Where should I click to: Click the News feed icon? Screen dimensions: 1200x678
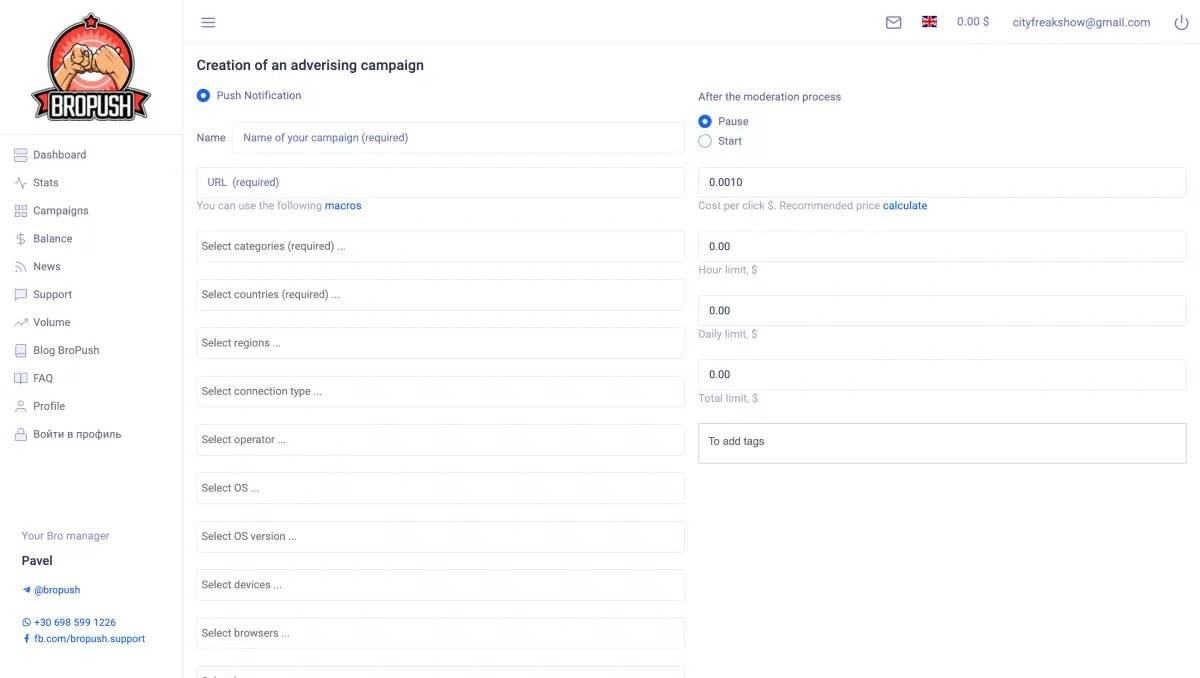20,267
